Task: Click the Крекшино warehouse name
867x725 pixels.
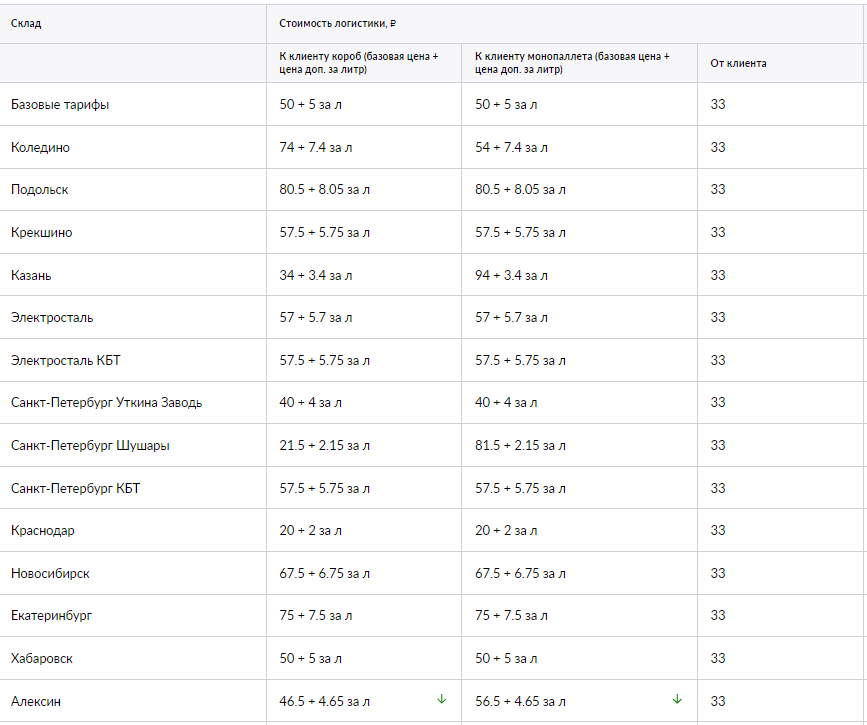Action: pyautogui.click(x=41, y=232)
